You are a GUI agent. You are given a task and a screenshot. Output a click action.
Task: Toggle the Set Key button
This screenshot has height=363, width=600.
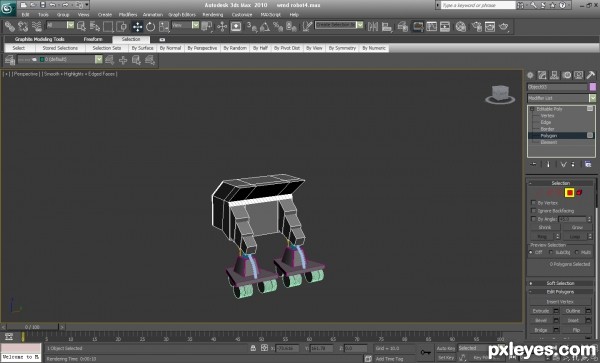pyautogui.click(x=446, y=358)
